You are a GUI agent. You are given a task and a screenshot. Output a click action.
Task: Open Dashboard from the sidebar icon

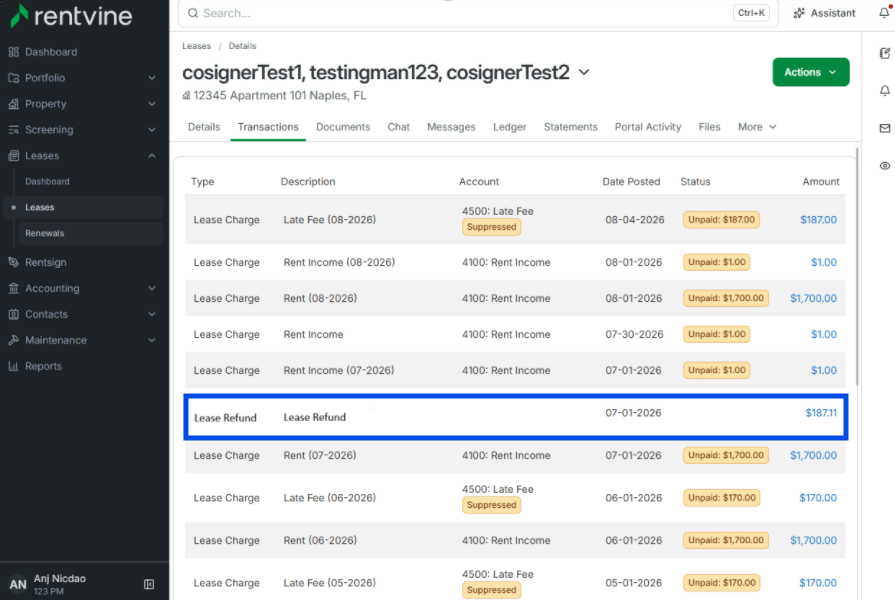(x=14, y=52)
